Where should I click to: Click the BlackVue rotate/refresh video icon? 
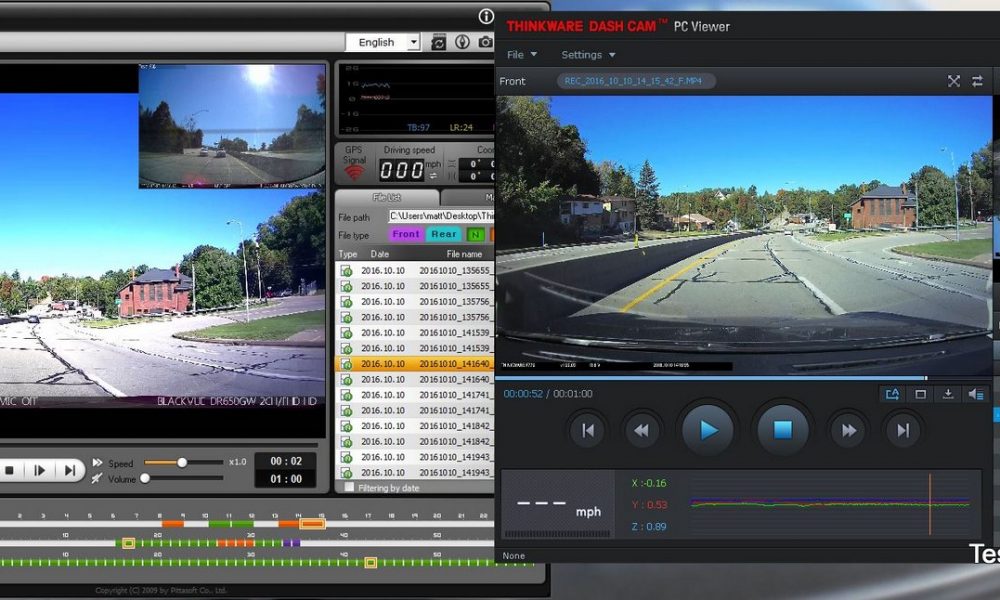pos(438,43)
